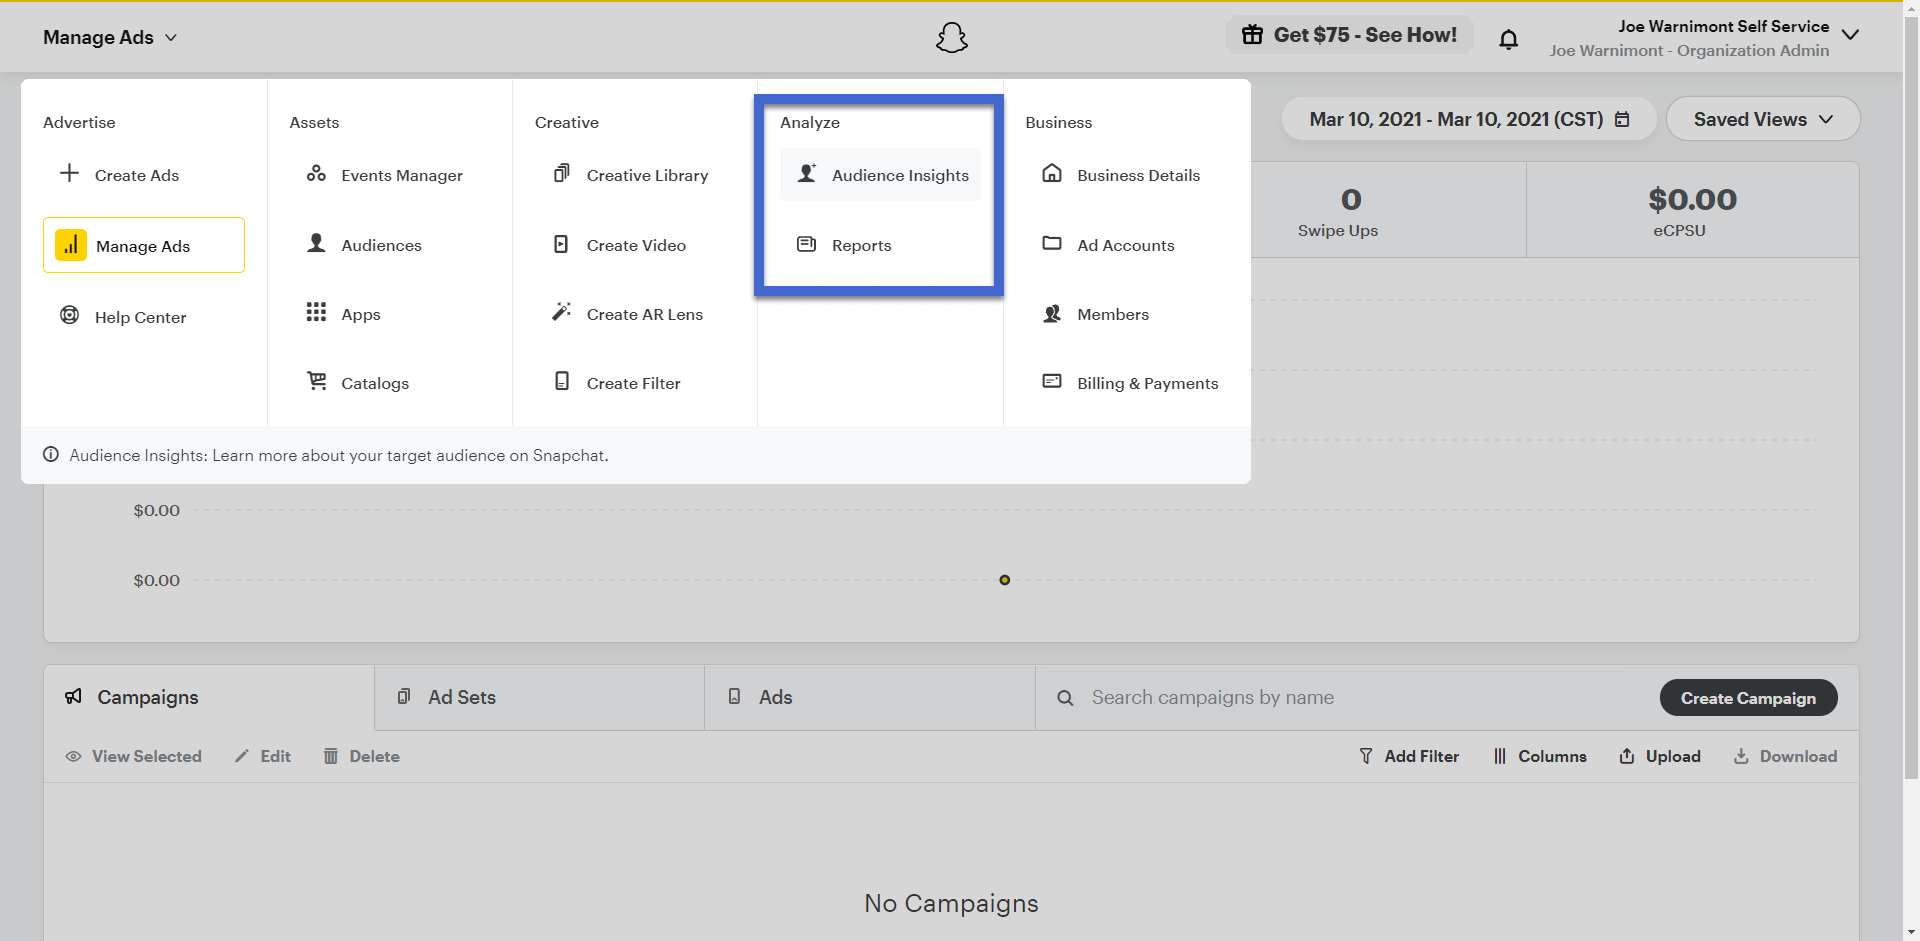Viewport: 1920px width, 941px height.
Task: Open the Catalogs cart icon item
Action: [x=317, y=381]
